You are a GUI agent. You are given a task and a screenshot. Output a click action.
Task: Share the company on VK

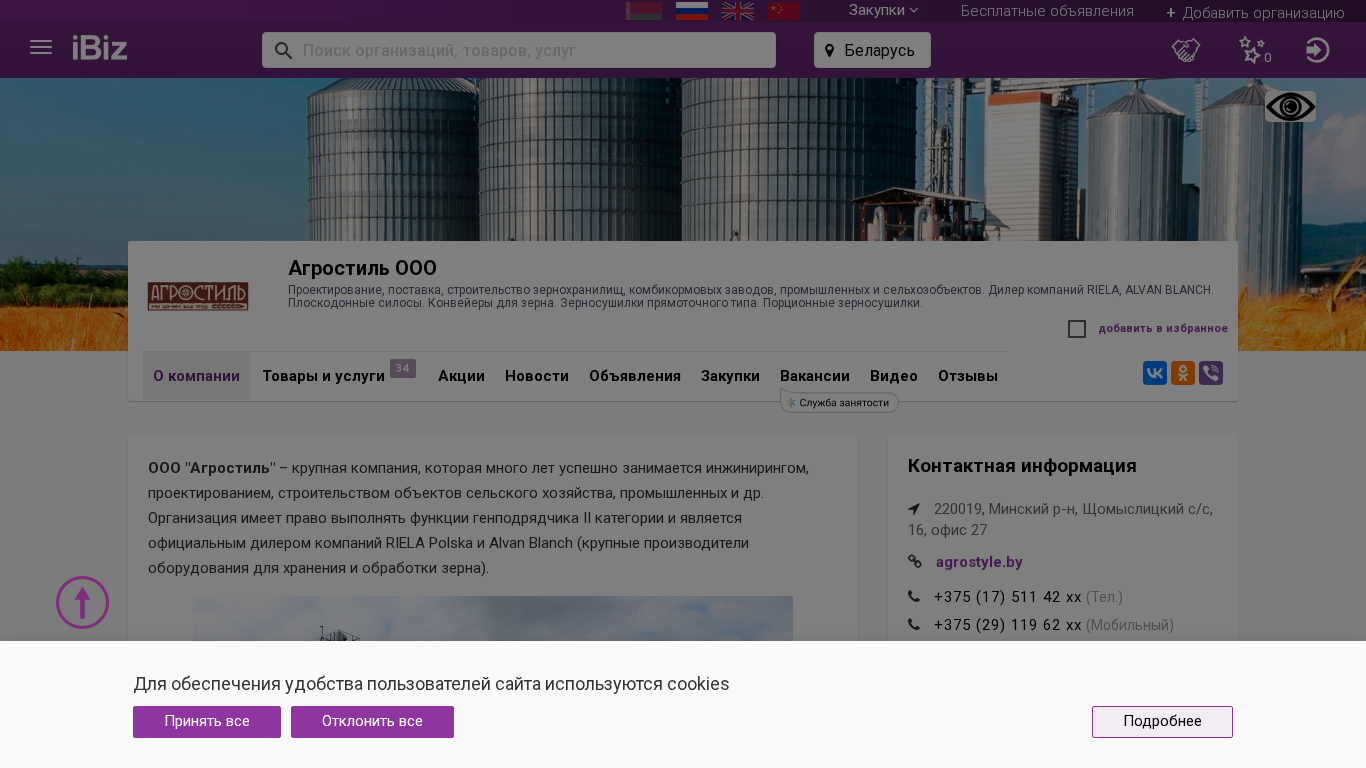1155,373
